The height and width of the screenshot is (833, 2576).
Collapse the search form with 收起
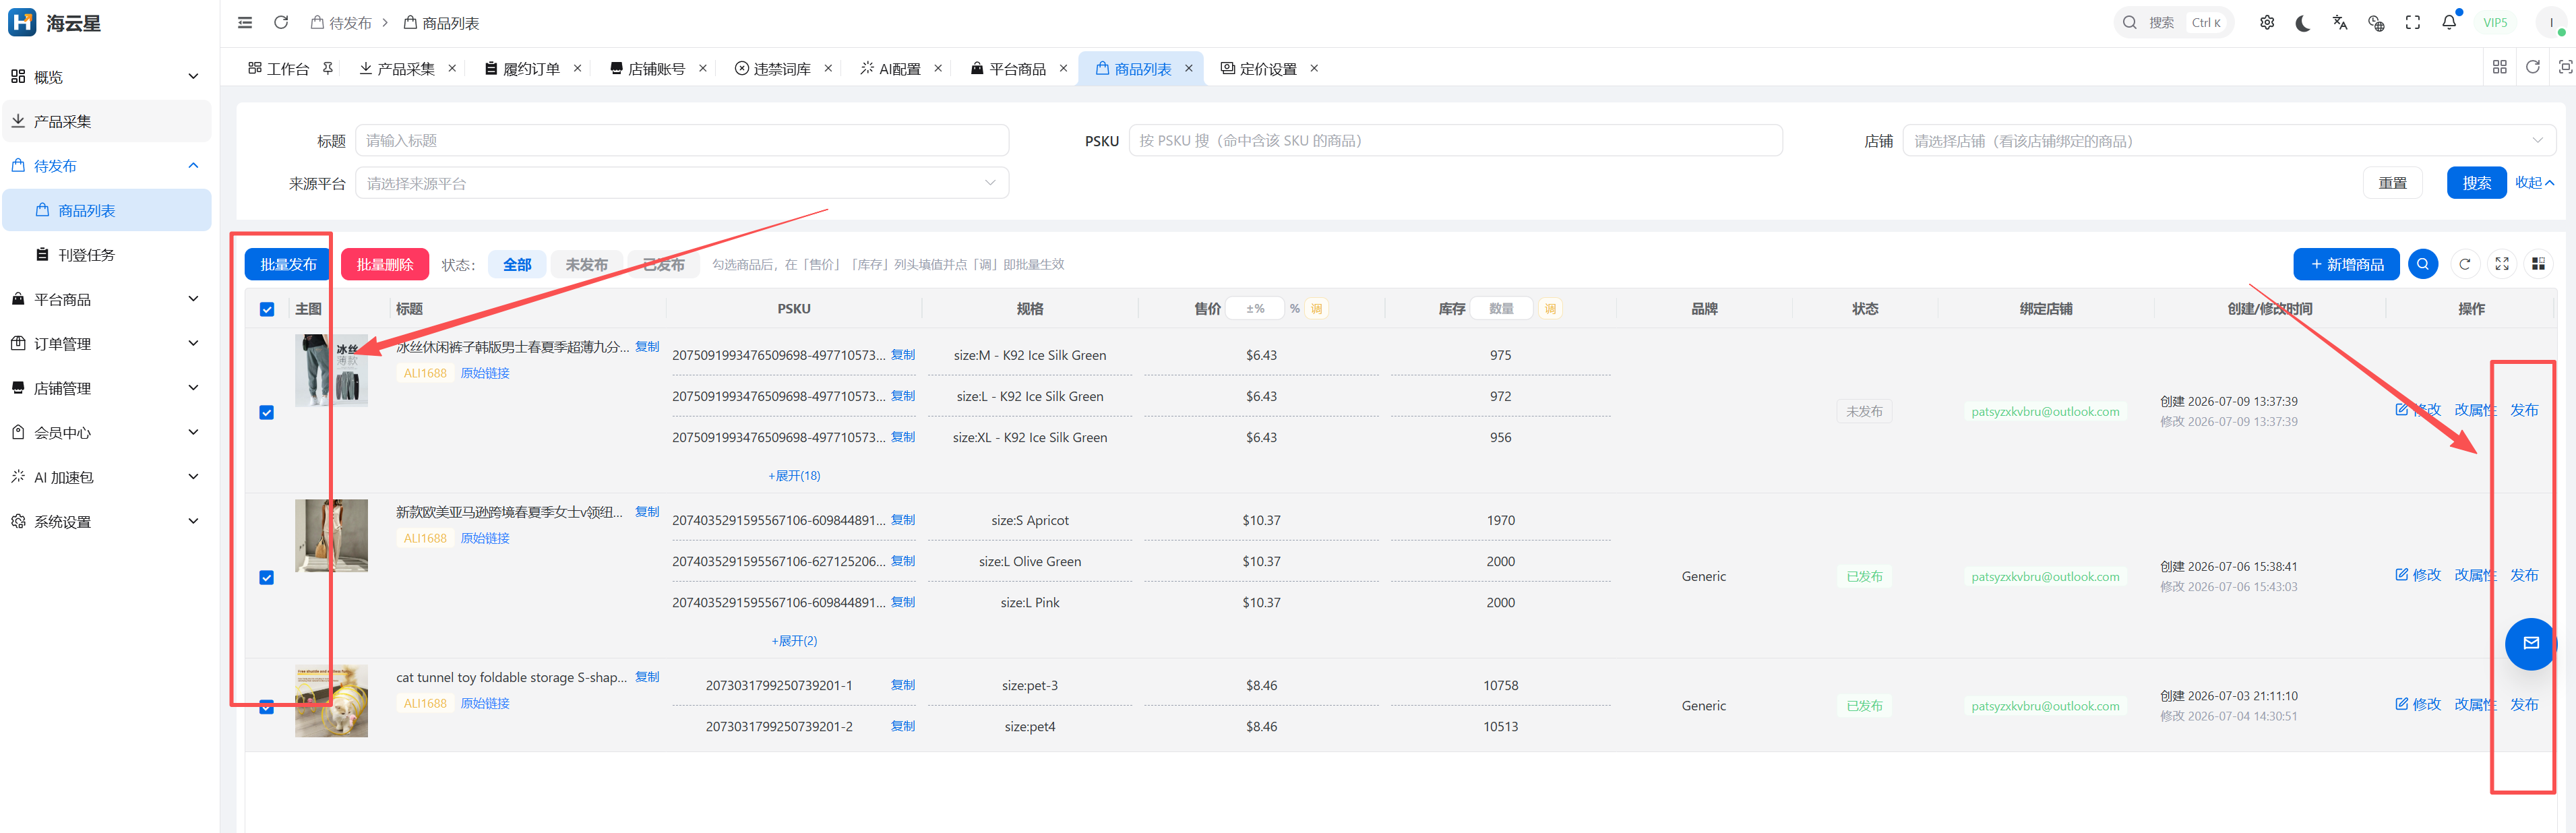2534,183
